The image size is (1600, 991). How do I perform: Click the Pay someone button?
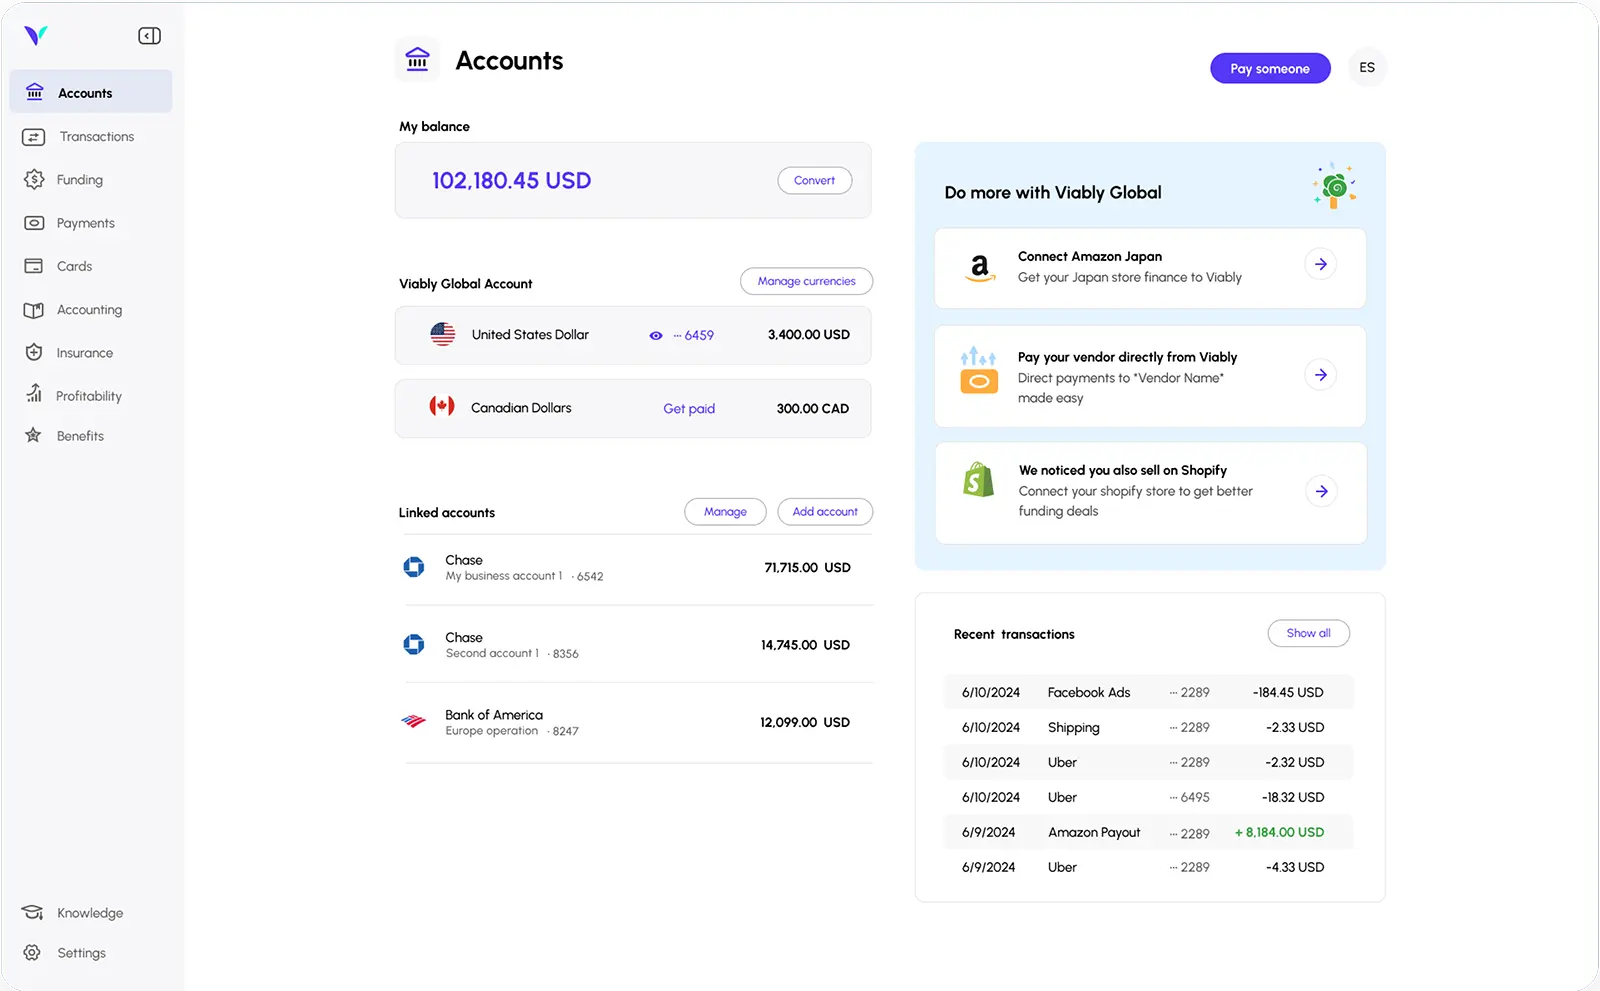point(1270,68)
